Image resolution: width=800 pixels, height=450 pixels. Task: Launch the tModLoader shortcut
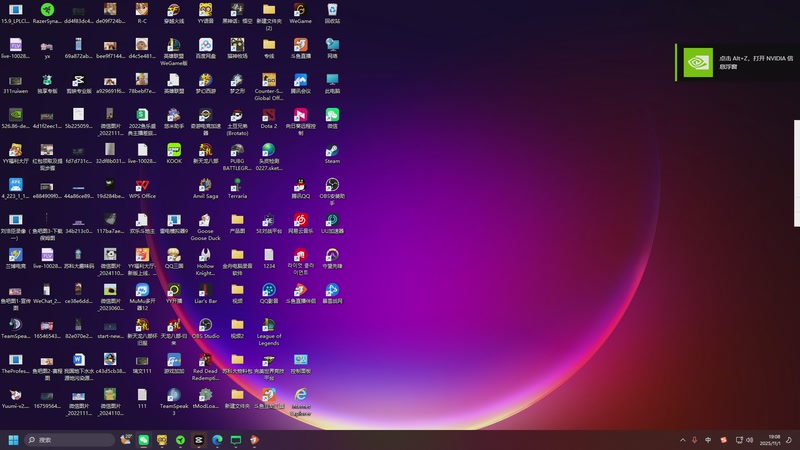pos(206,399)
